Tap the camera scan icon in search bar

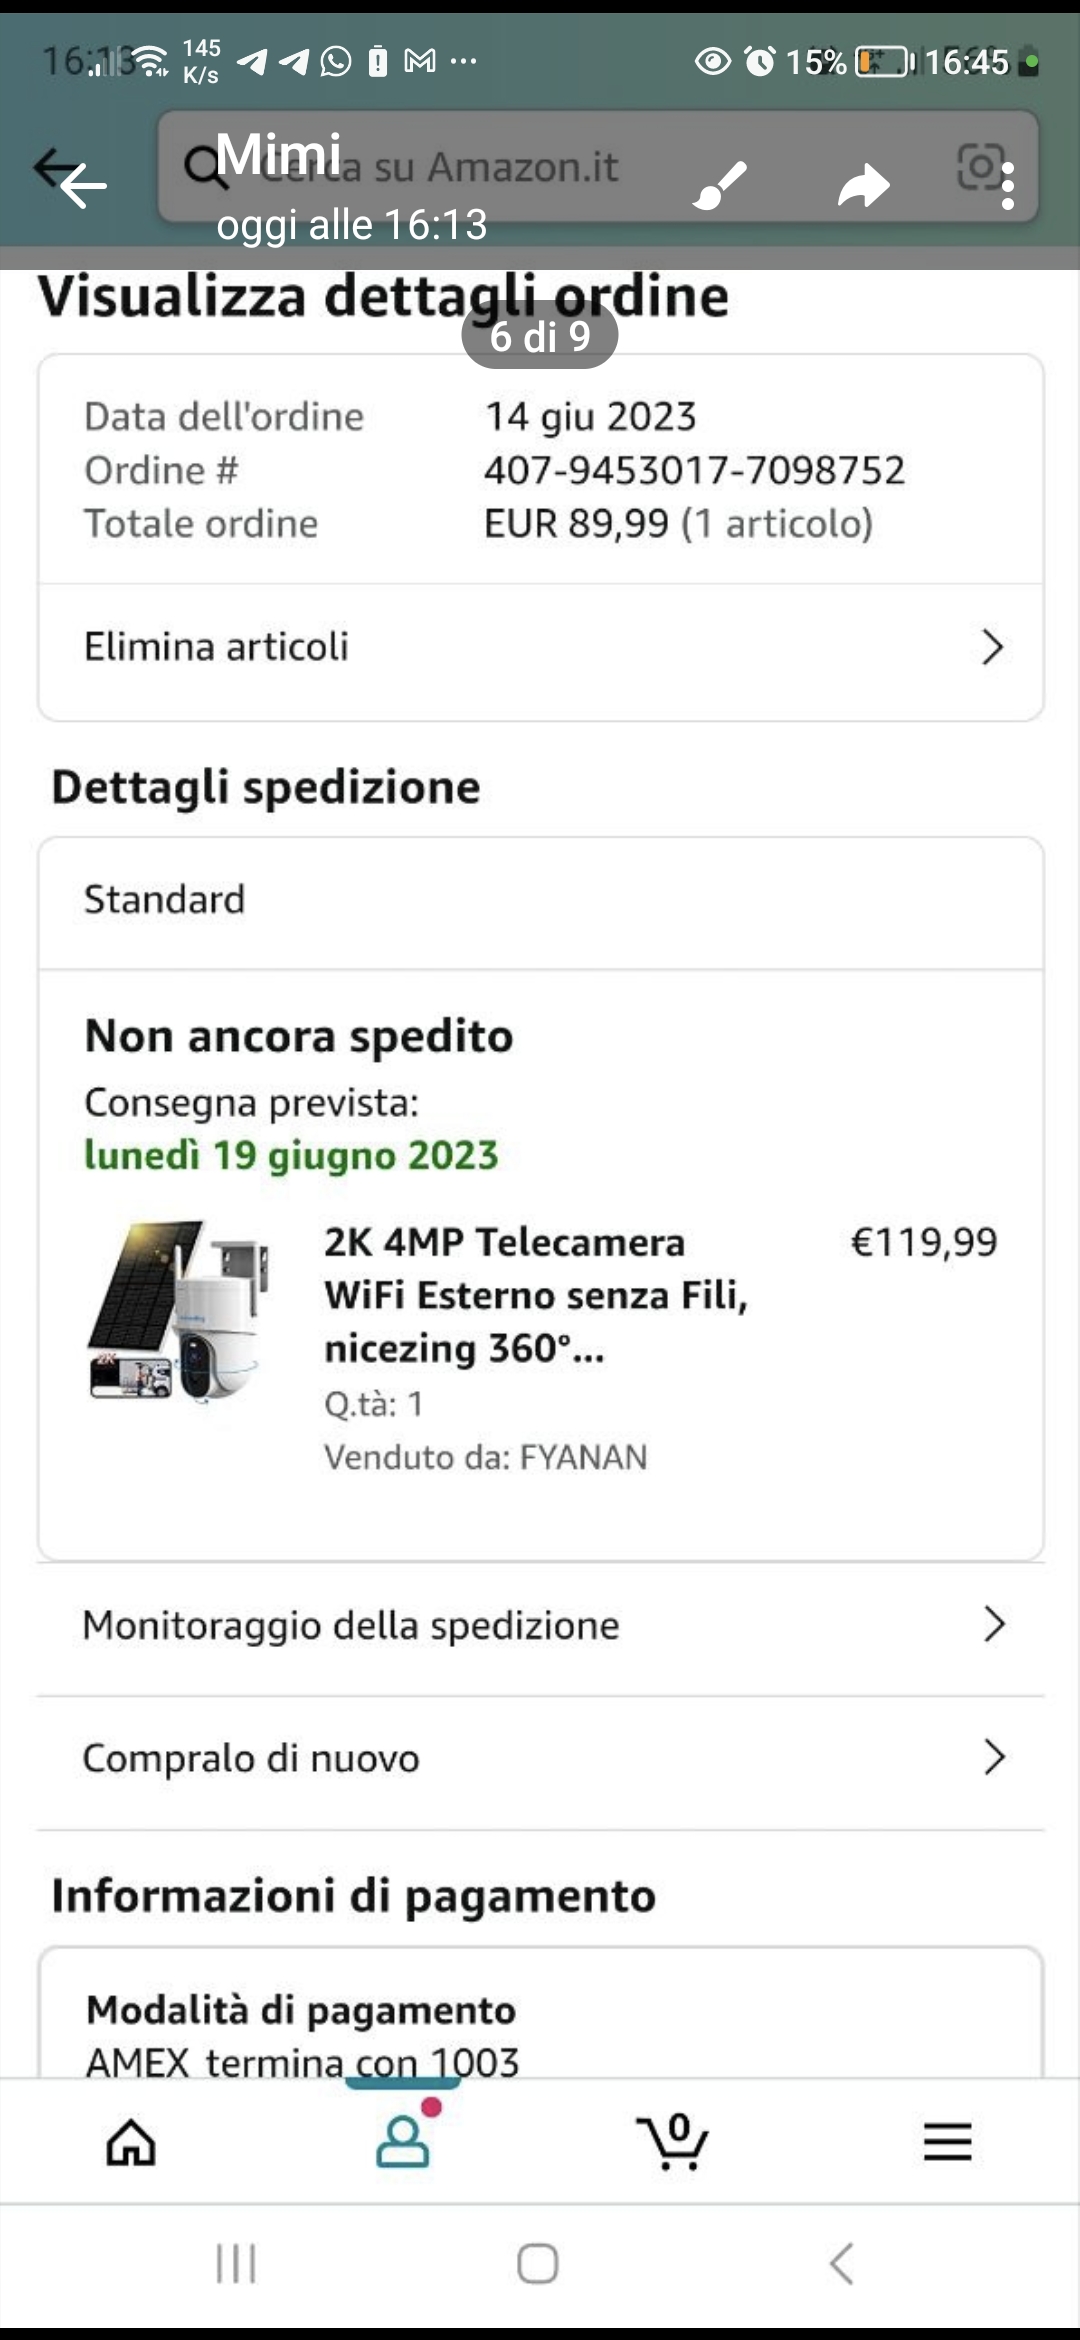coord(979,166)
